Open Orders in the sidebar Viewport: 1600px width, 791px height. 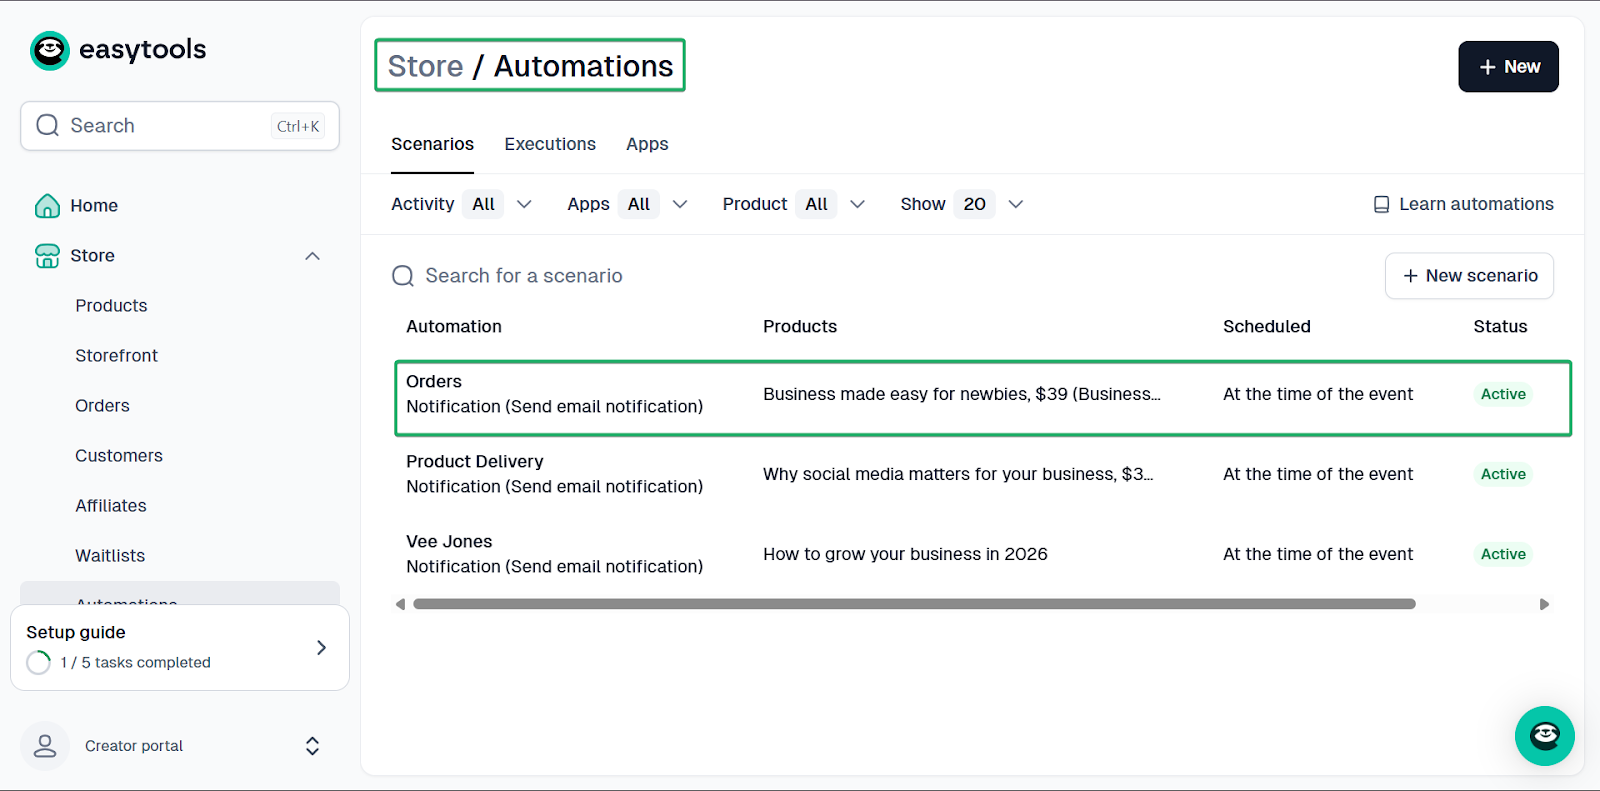102,406
